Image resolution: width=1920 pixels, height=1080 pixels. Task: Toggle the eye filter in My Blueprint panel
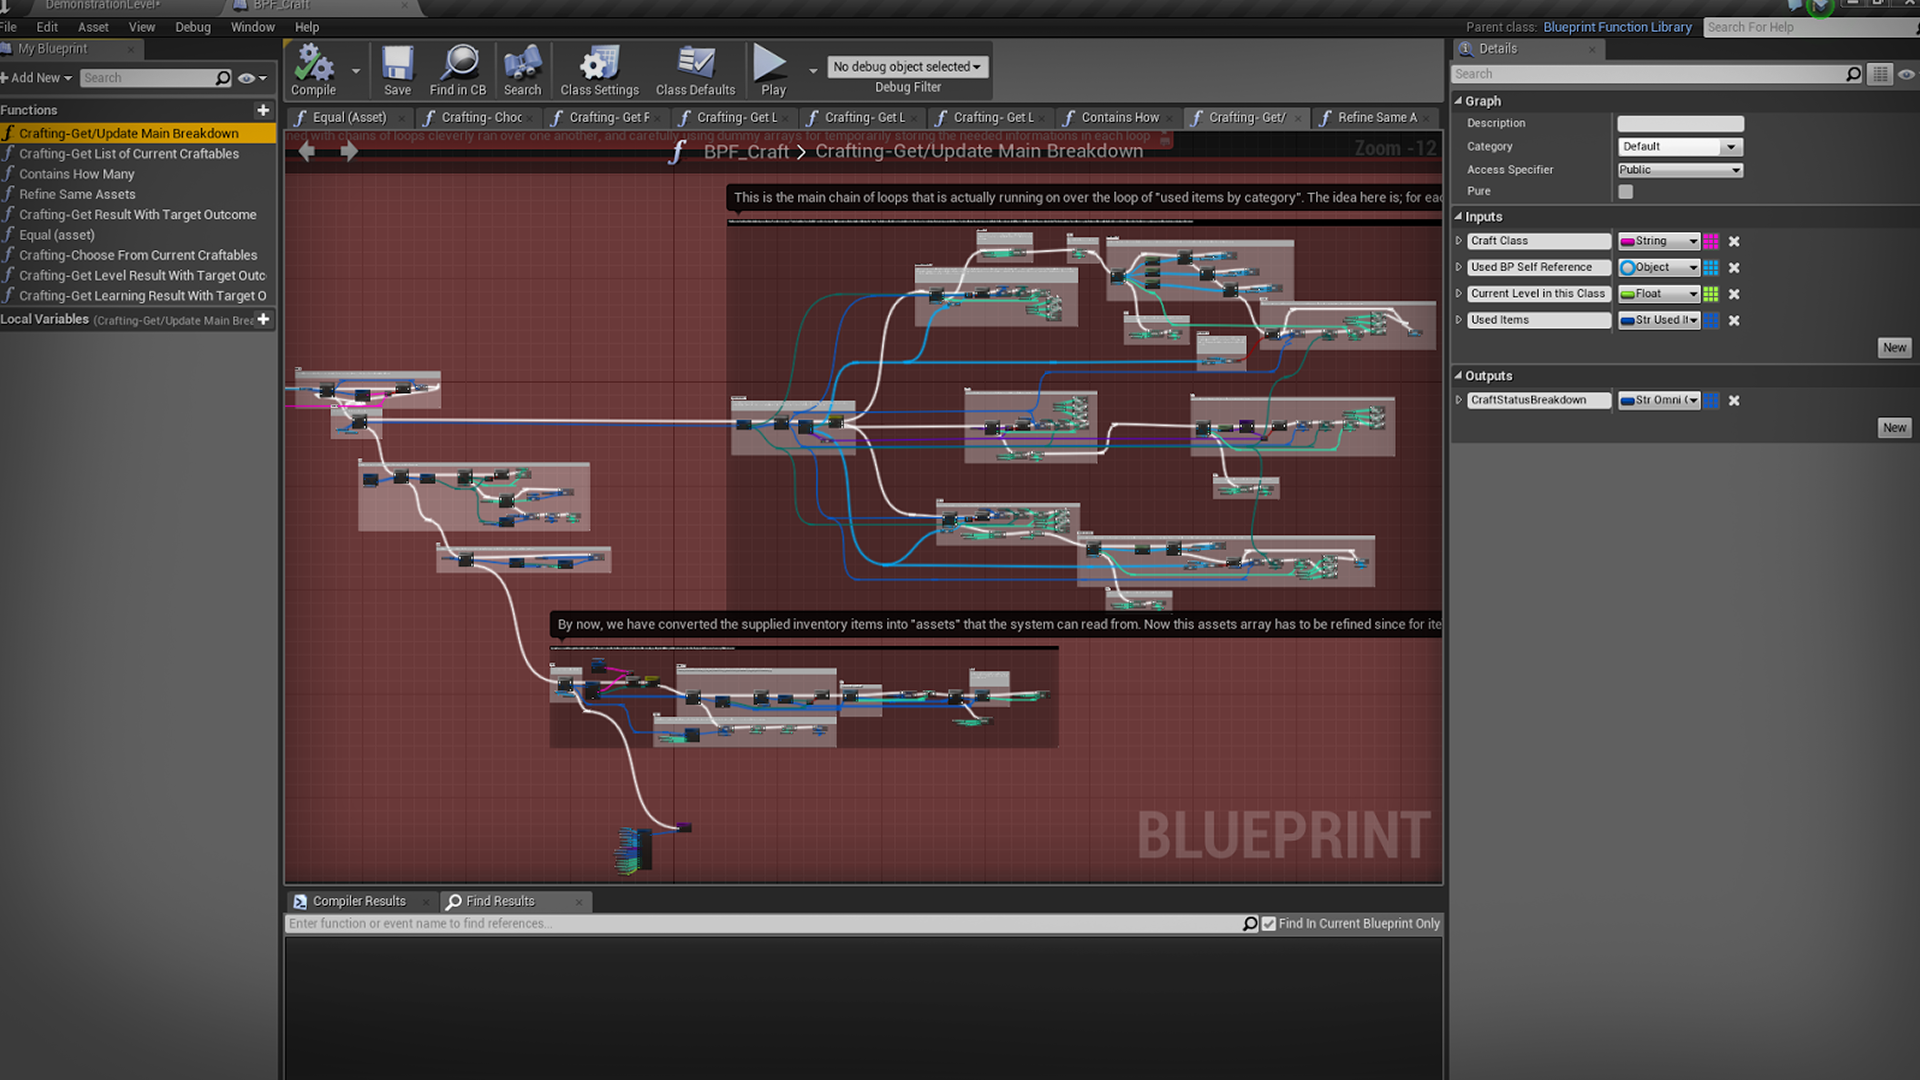click(246, 77)
